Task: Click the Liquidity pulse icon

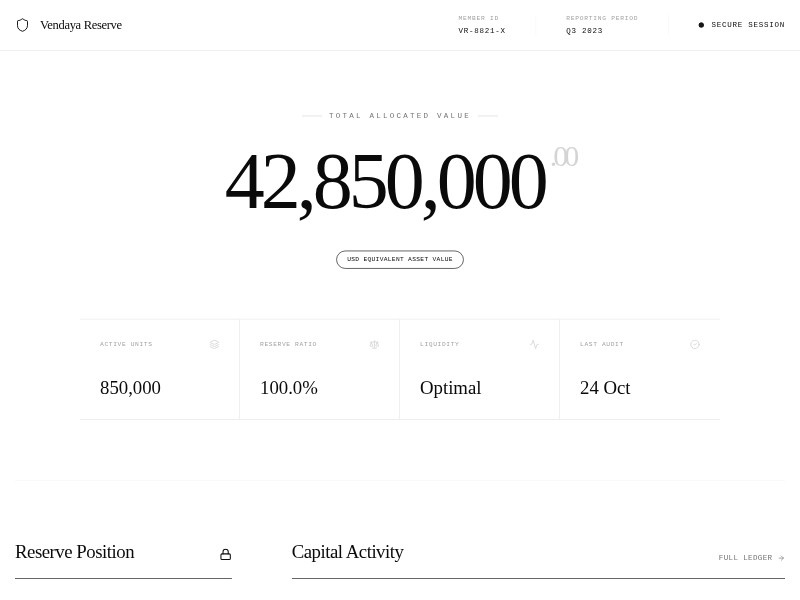Action: [534, 344]
